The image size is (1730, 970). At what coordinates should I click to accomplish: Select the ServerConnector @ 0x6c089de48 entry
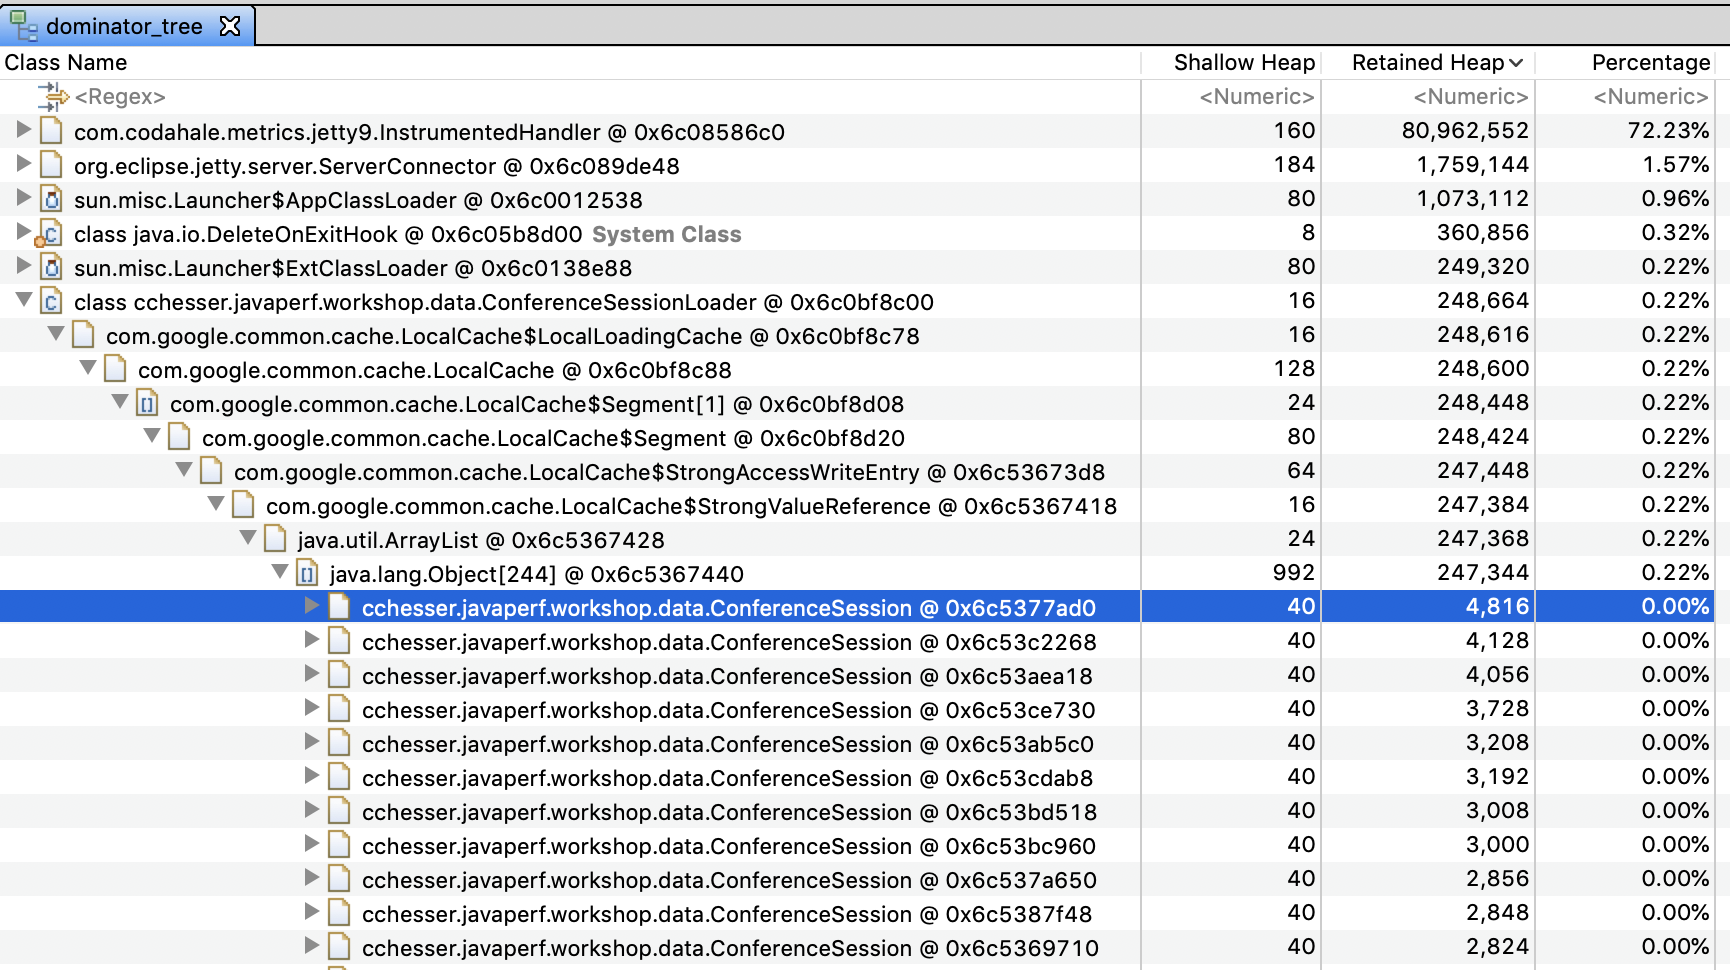(x=377, y=166)
